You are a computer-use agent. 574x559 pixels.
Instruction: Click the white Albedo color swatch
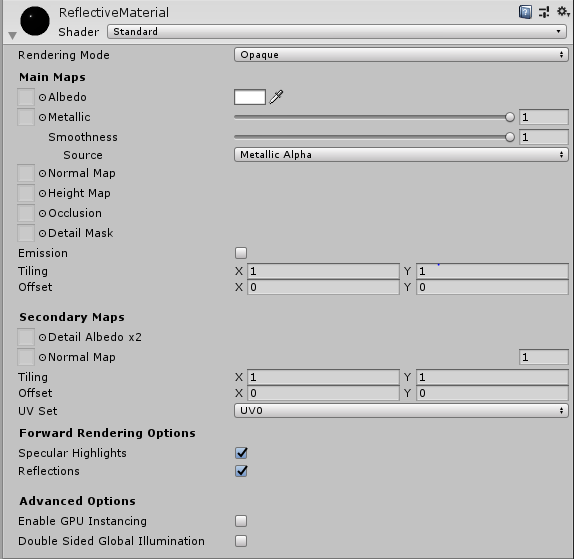pos(250,97)
